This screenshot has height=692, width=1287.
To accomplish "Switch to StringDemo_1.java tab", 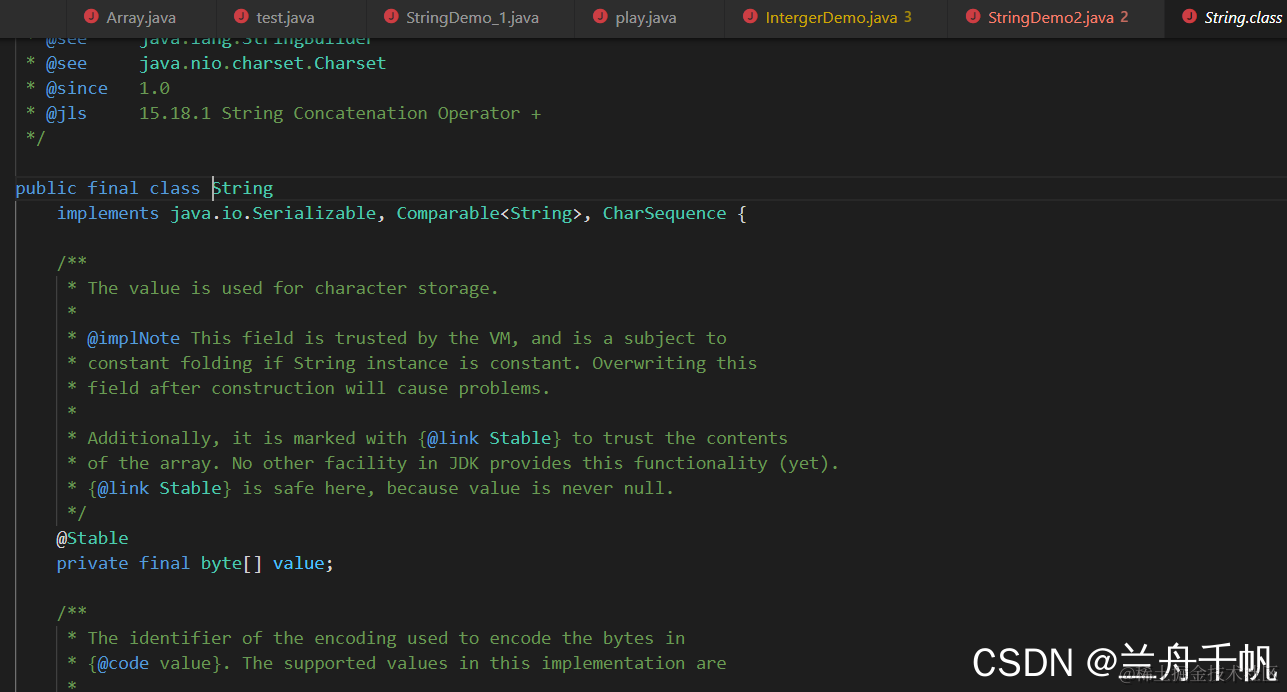I will [472, 18].
